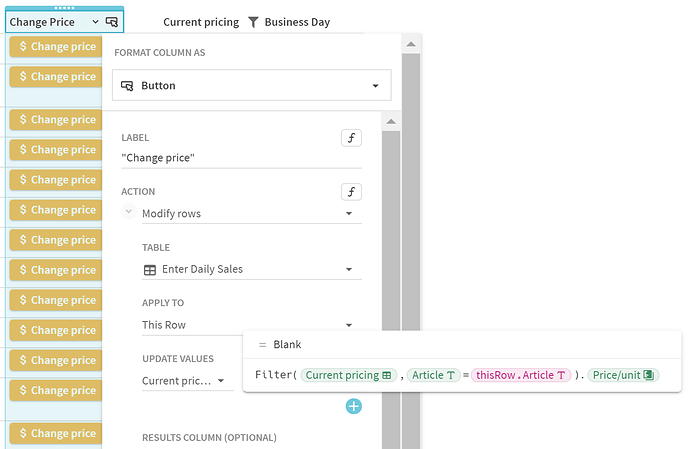Open the formula editor for Action
Screen dimensions: 690x449
[x=351, y=192]
